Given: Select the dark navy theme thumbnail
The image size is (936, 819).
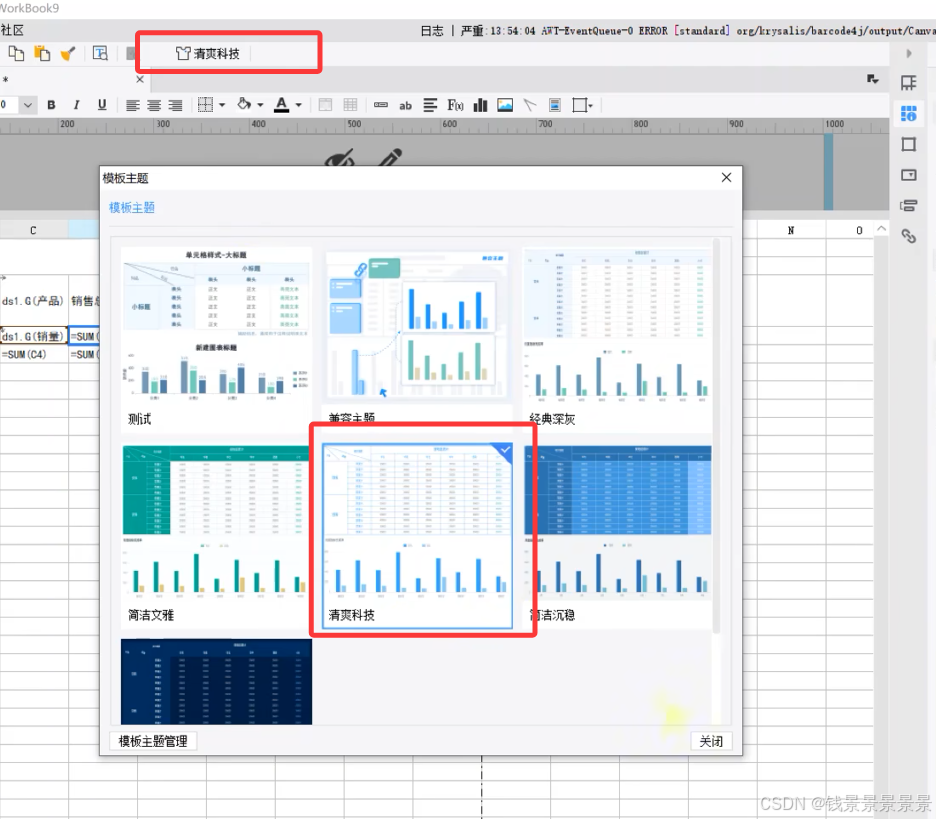Looking at the screenshot, I should pos(216,682).
